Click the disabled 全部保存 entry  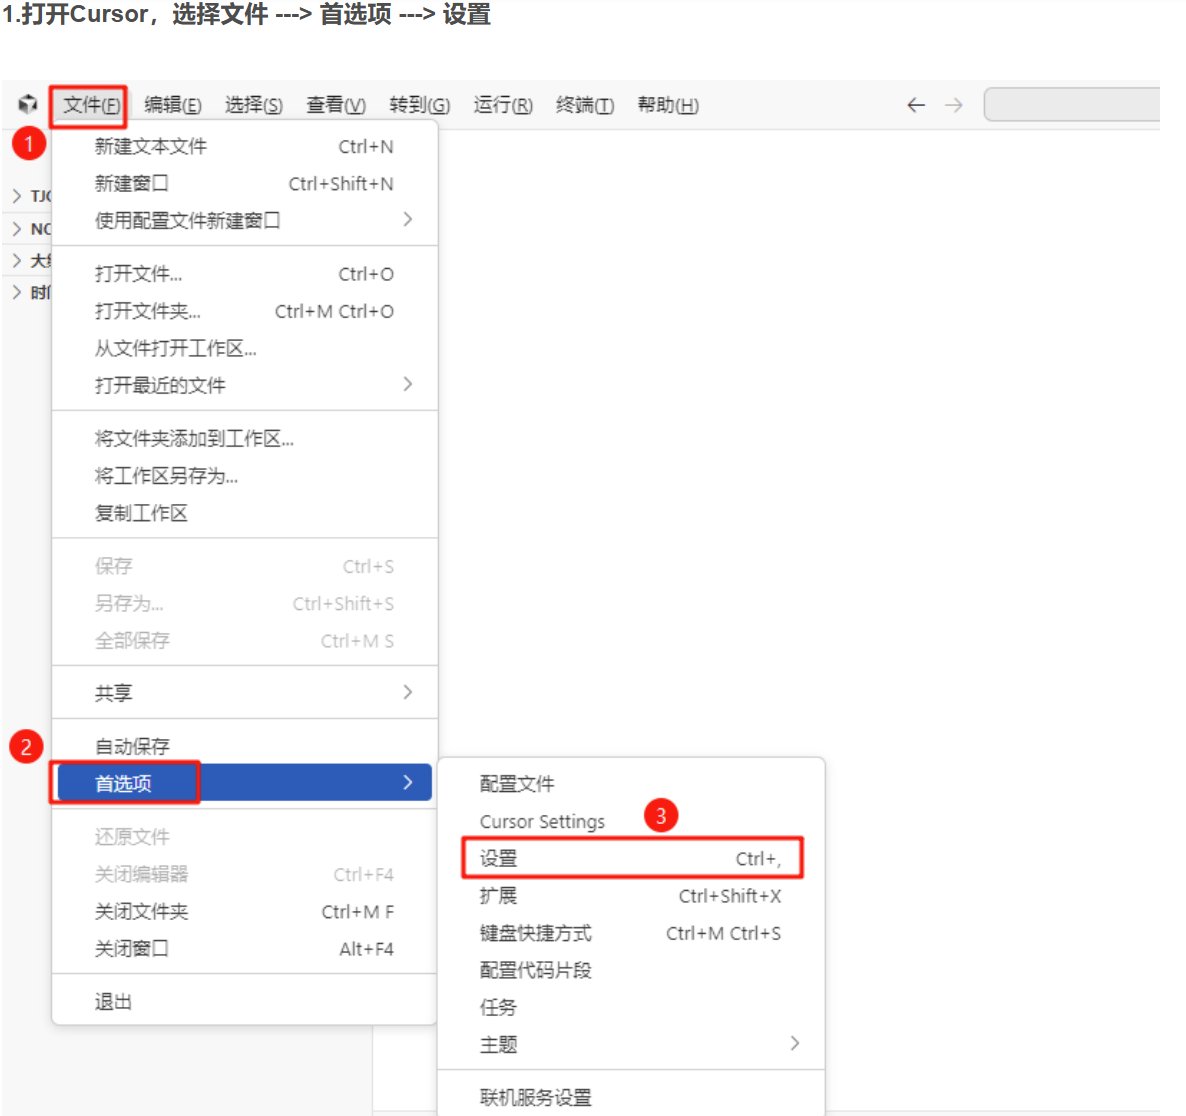click(x=244, y=640)
